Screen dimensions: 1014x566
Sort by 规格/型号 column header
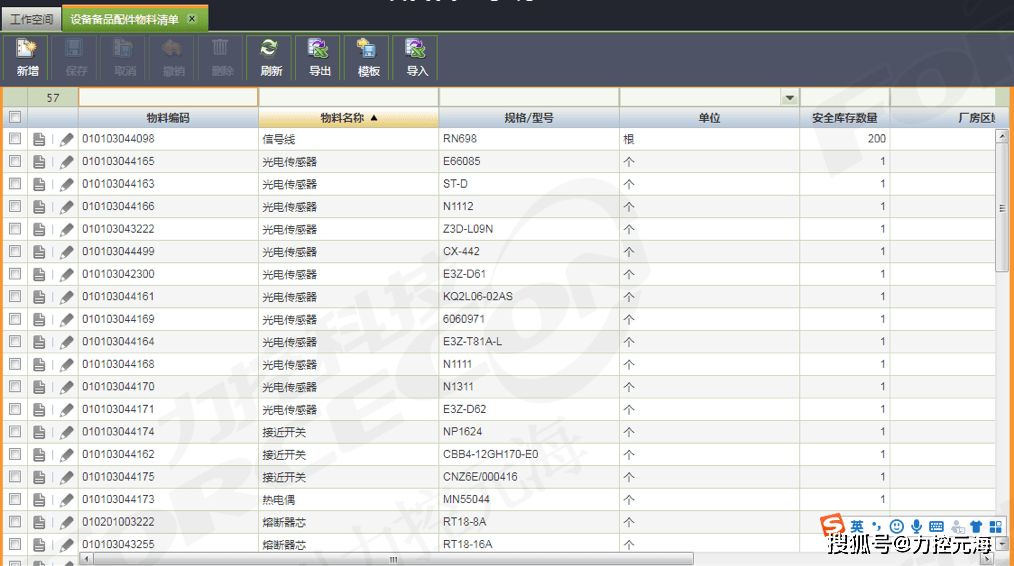529,118
